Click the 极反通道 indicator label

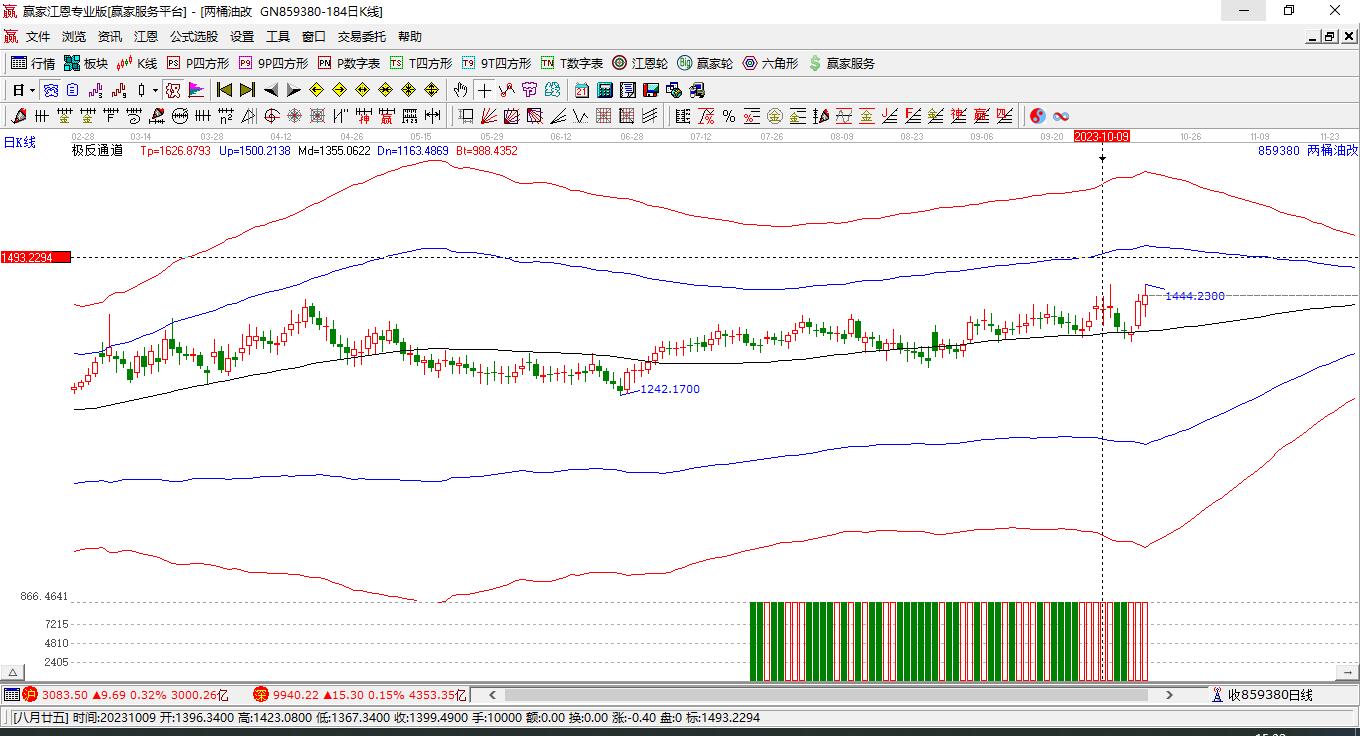[97, 151]
